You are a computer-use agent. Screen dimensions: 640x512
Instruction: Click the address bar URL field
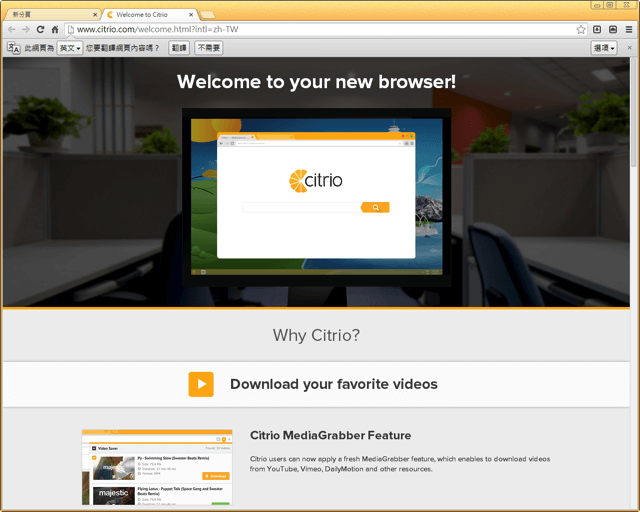(x=324, y=29)
